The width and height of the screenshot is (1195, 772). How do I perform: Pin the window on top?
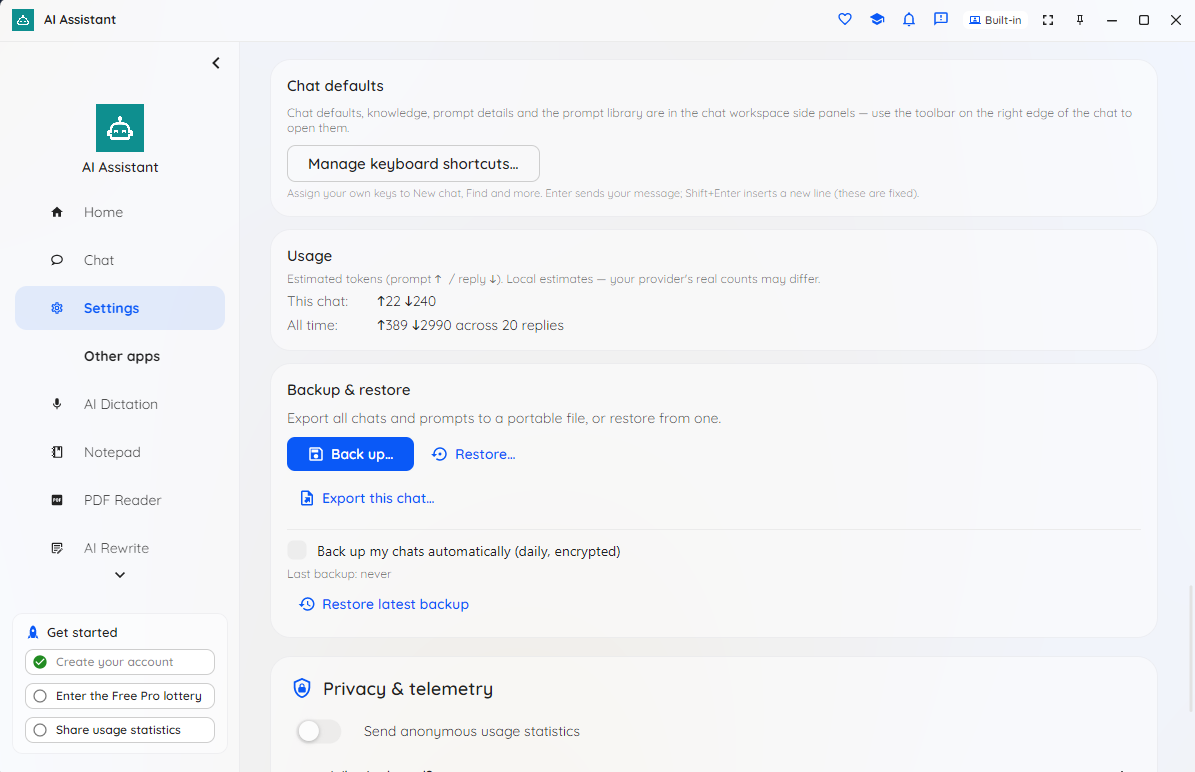point(1080,20)
